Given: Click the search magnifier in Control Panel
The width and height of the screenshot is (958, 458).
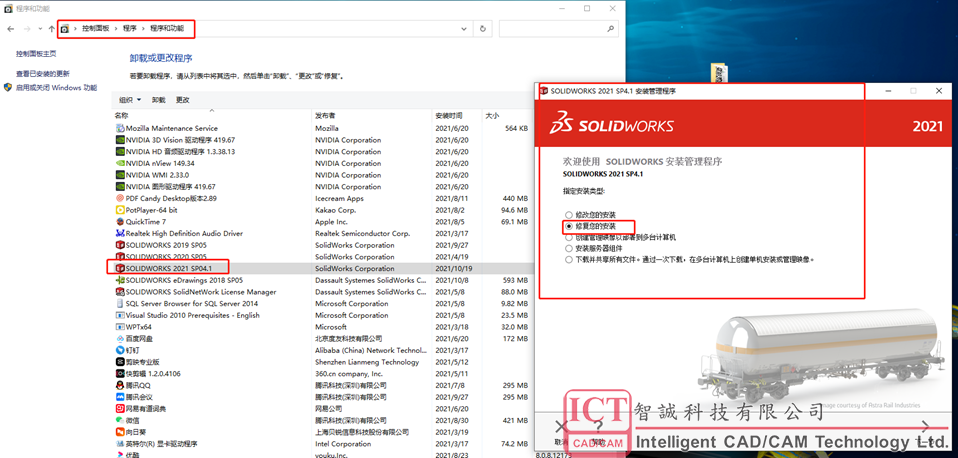Looking at the screenshot, I should click(610, 29).
